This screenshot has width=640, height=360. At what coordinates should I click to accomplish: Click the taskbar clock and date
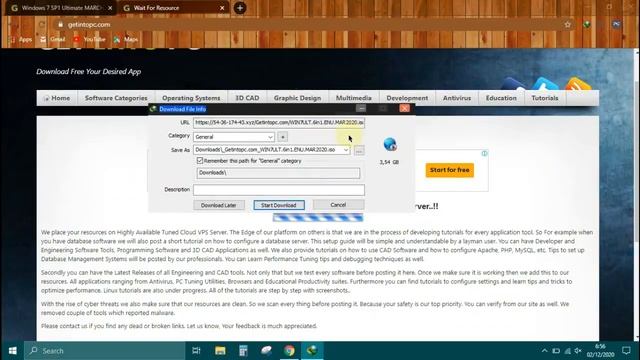(600, 351)
